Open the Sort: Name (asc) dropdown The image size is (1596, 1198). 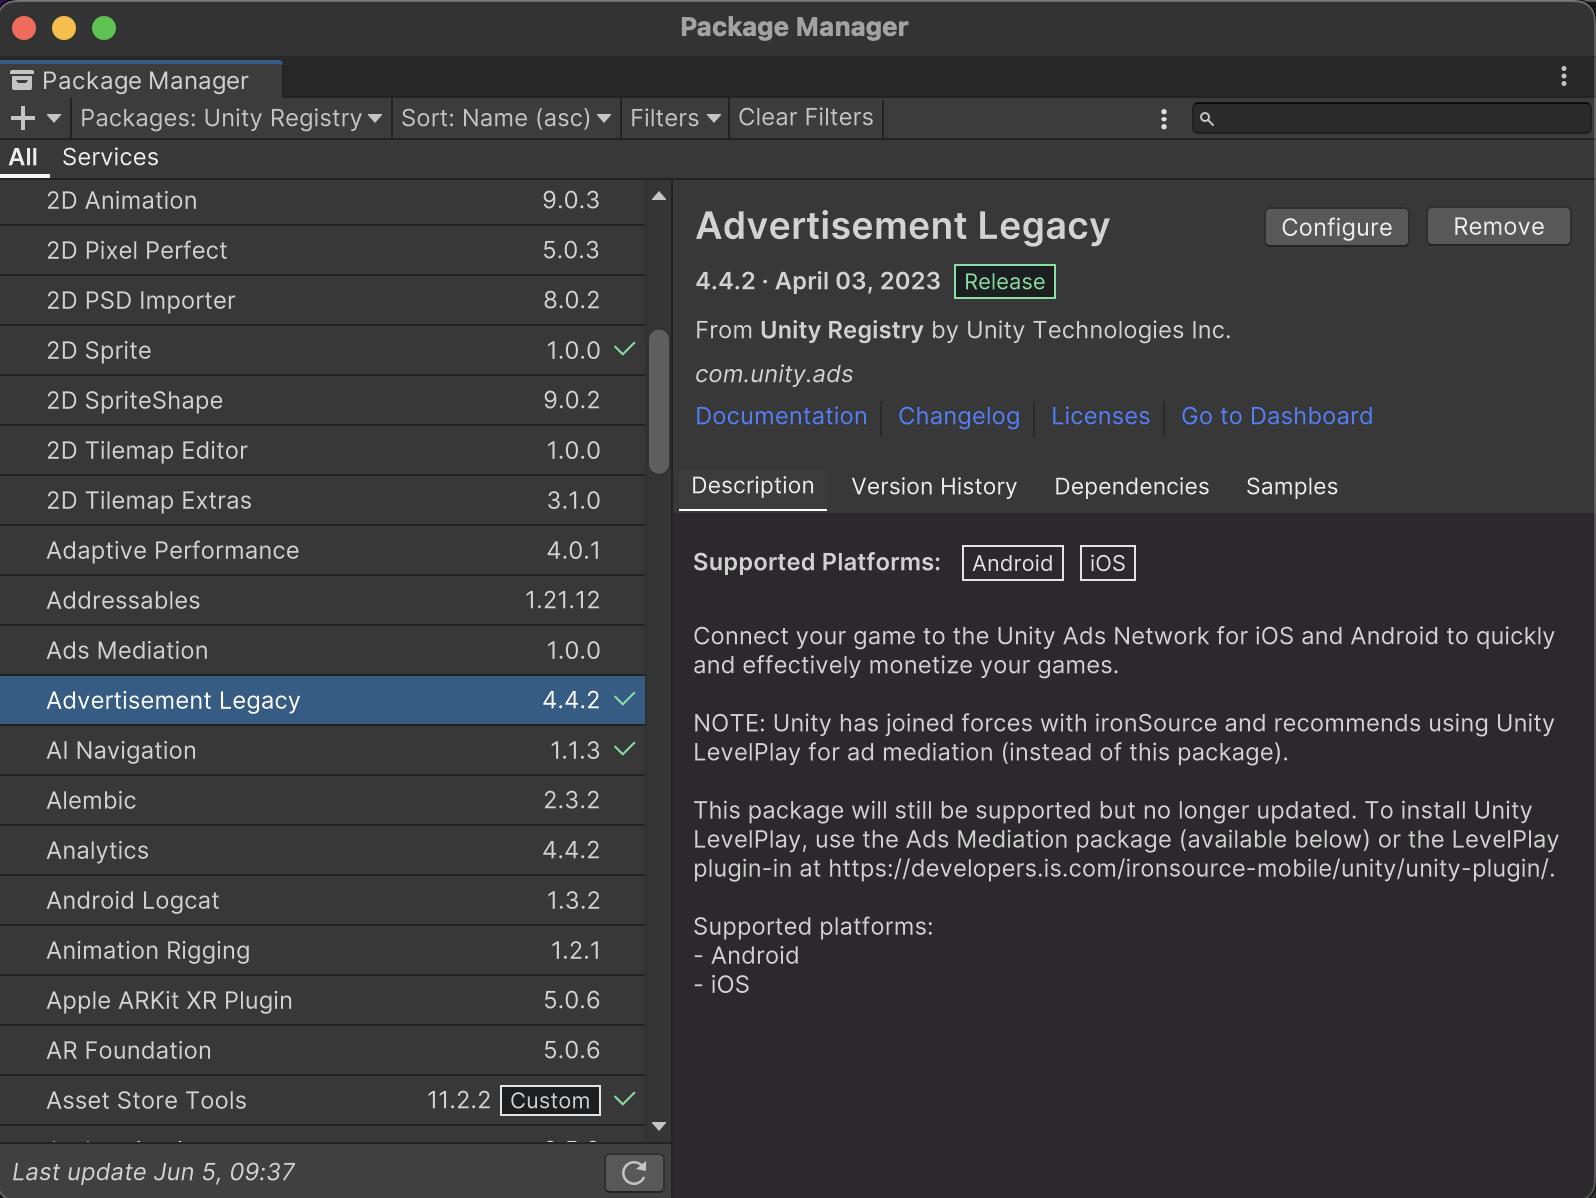coord(506,118)
